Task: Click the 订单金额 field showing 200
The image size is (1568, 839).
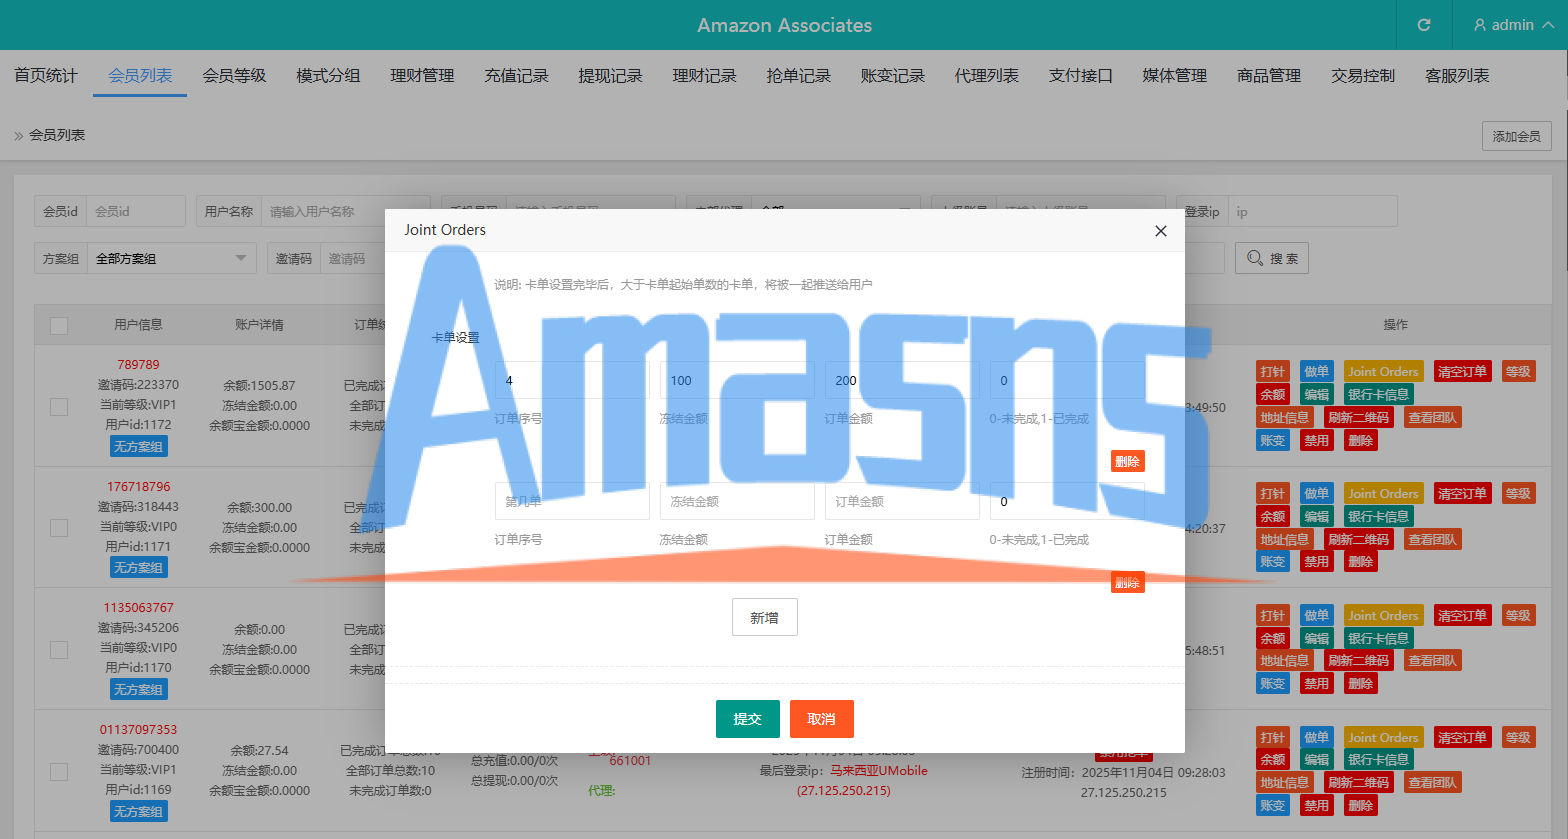Action: [902, 380]
